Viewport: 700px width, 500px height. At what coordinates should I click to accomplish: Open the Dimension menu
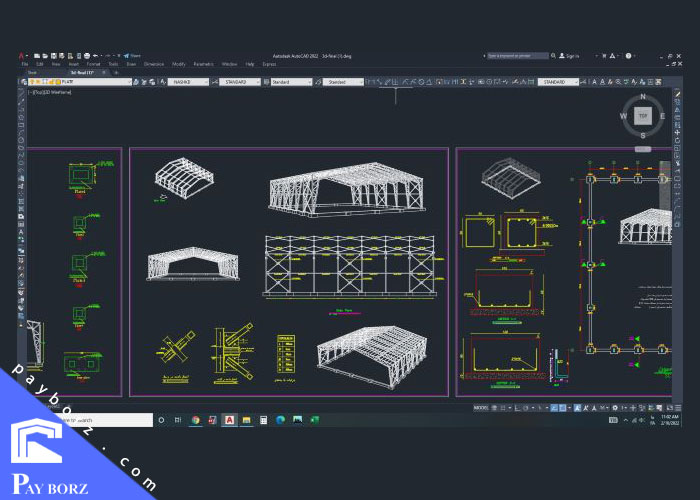(x=153, y=64)
